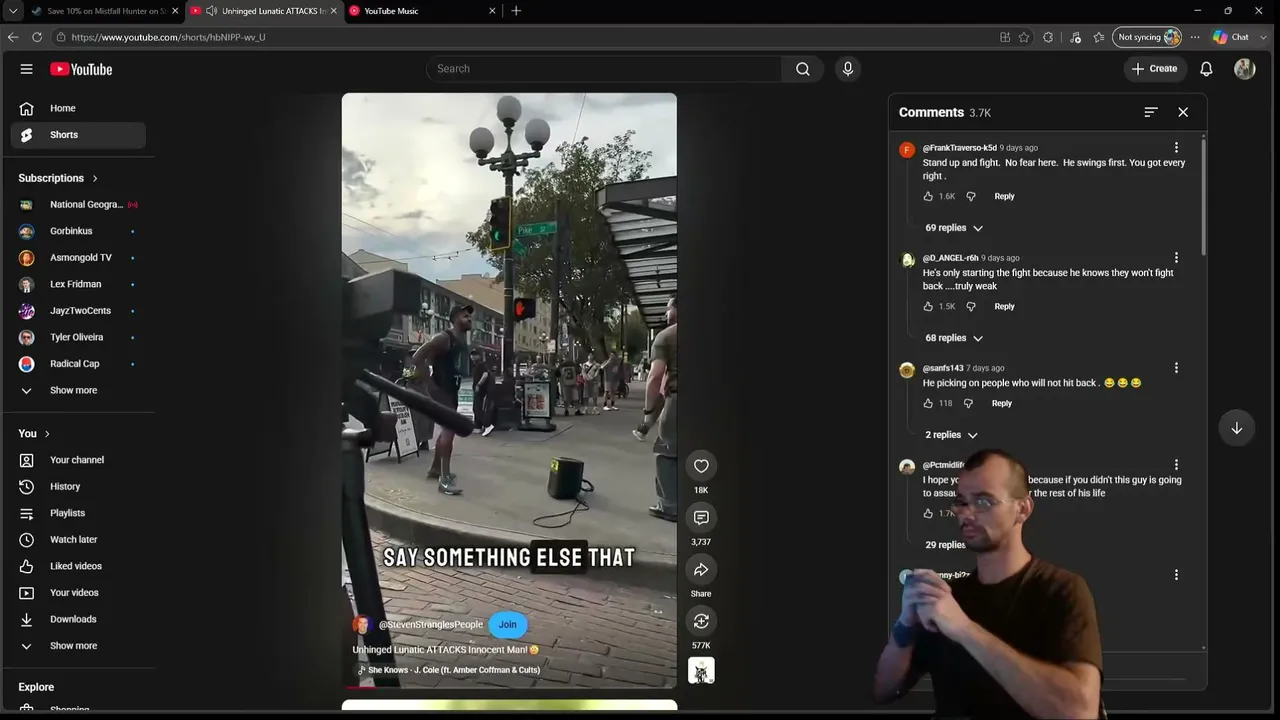Image resolution: width=1280 pixels, height=720 pixels.
Task: Open Lex Fridman subscription
Action: point(78,284)
